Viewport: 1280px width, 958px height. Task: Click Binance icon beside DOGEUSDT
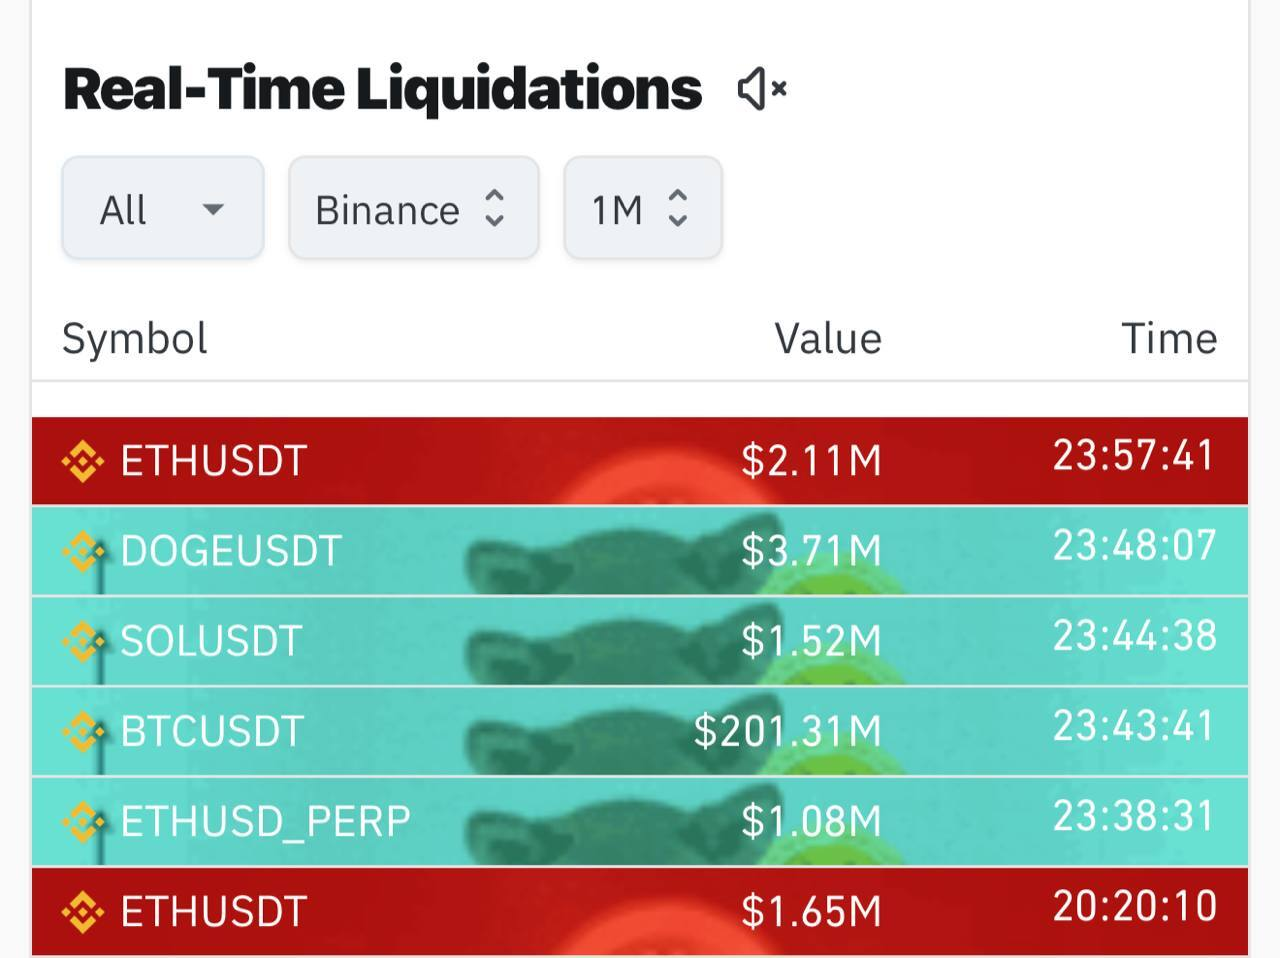coord(82,551)
